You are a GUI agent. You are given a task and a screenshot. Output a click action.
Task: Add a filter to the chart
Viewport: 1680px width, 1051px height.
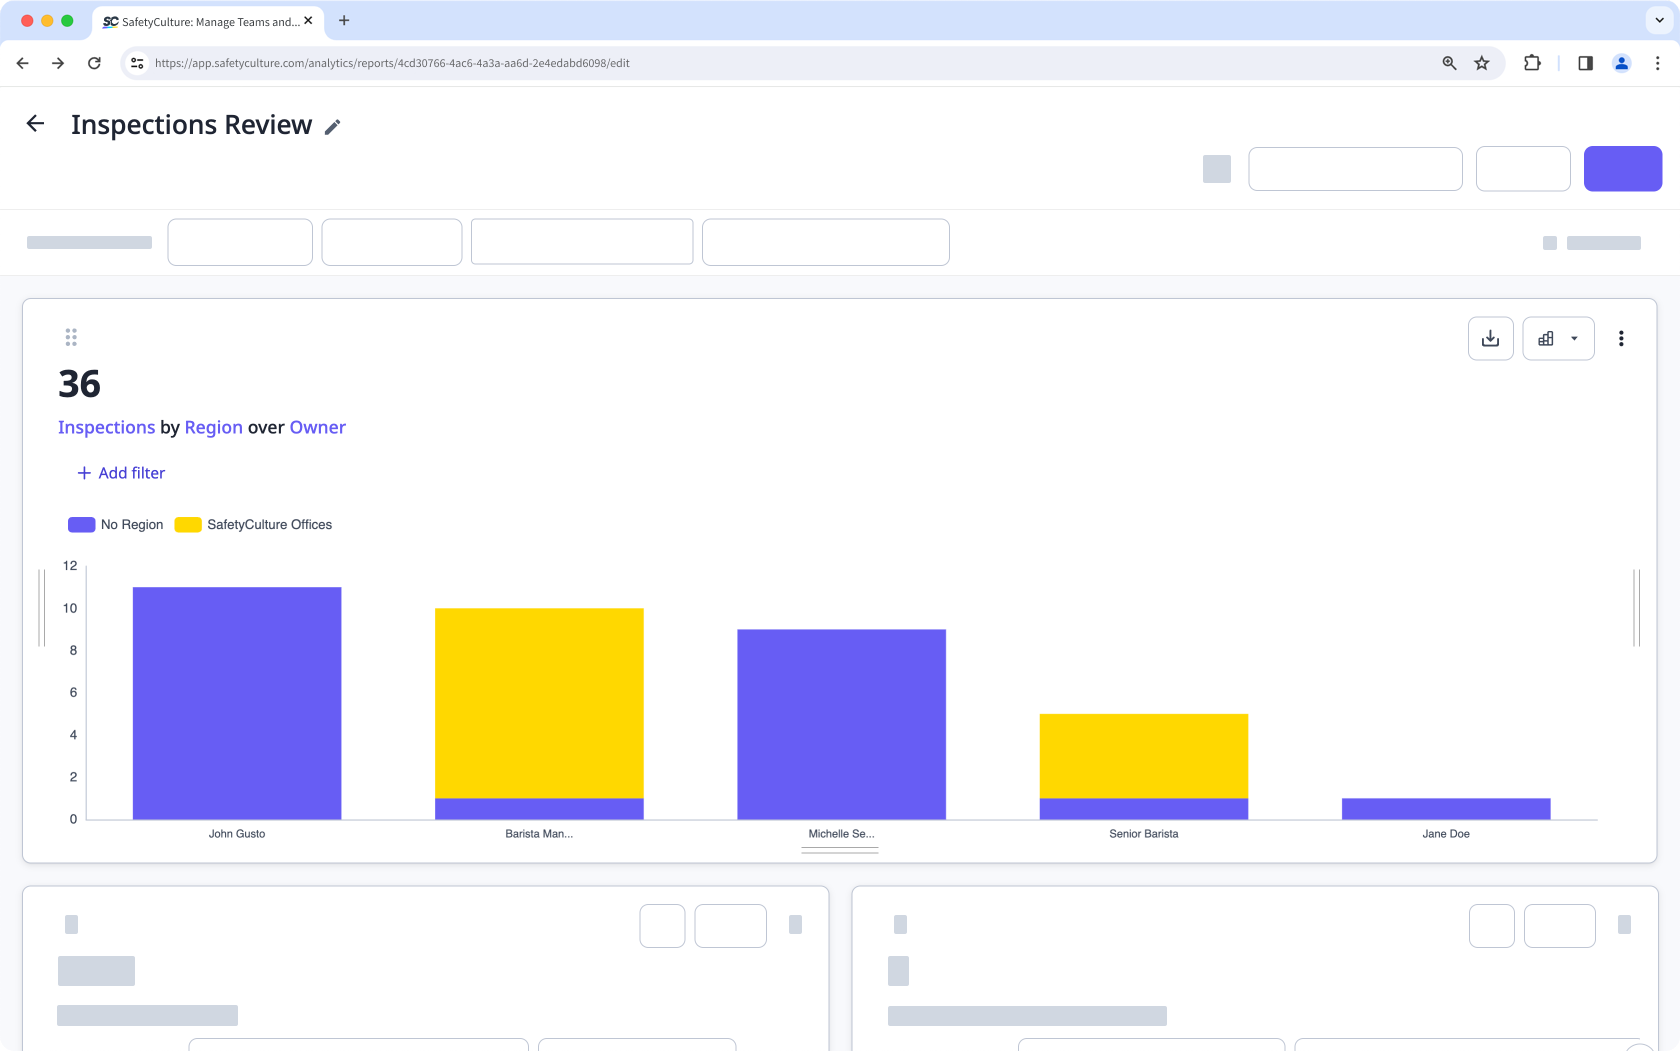pos(121,473)
